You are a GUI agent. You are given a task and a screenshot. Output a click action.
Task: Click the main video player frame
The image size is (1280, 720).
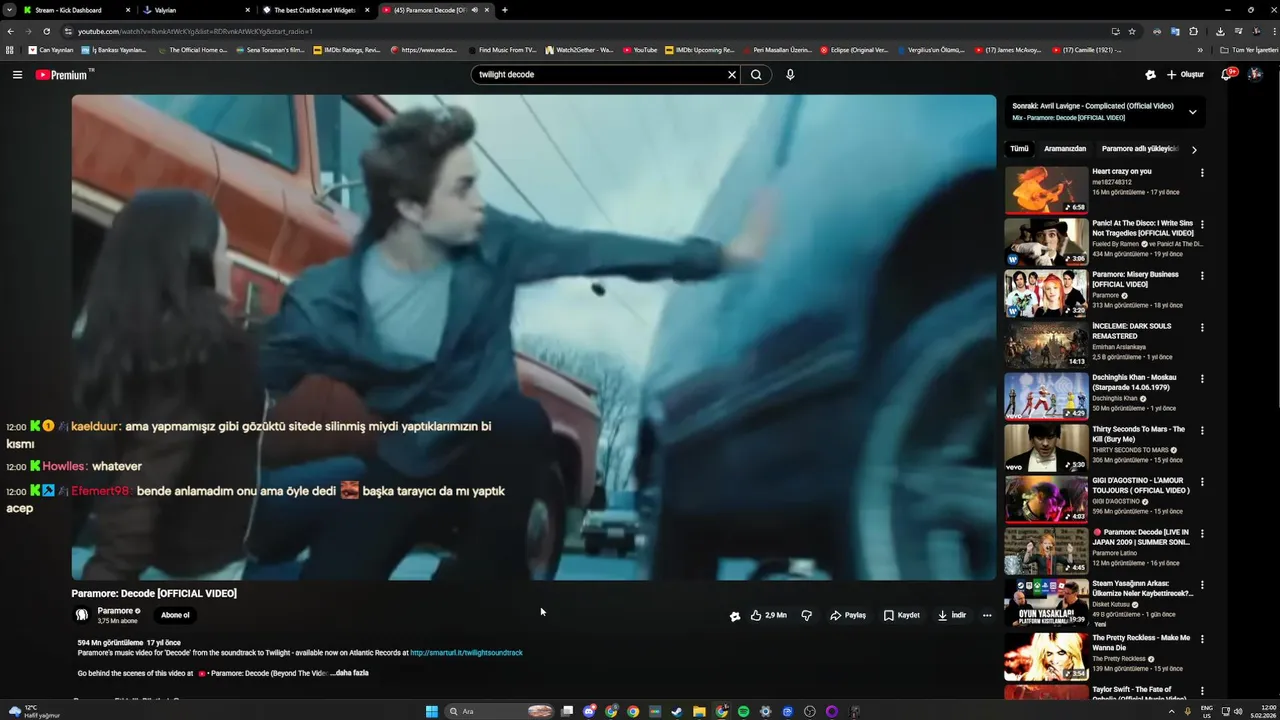[x=534, y=337]
